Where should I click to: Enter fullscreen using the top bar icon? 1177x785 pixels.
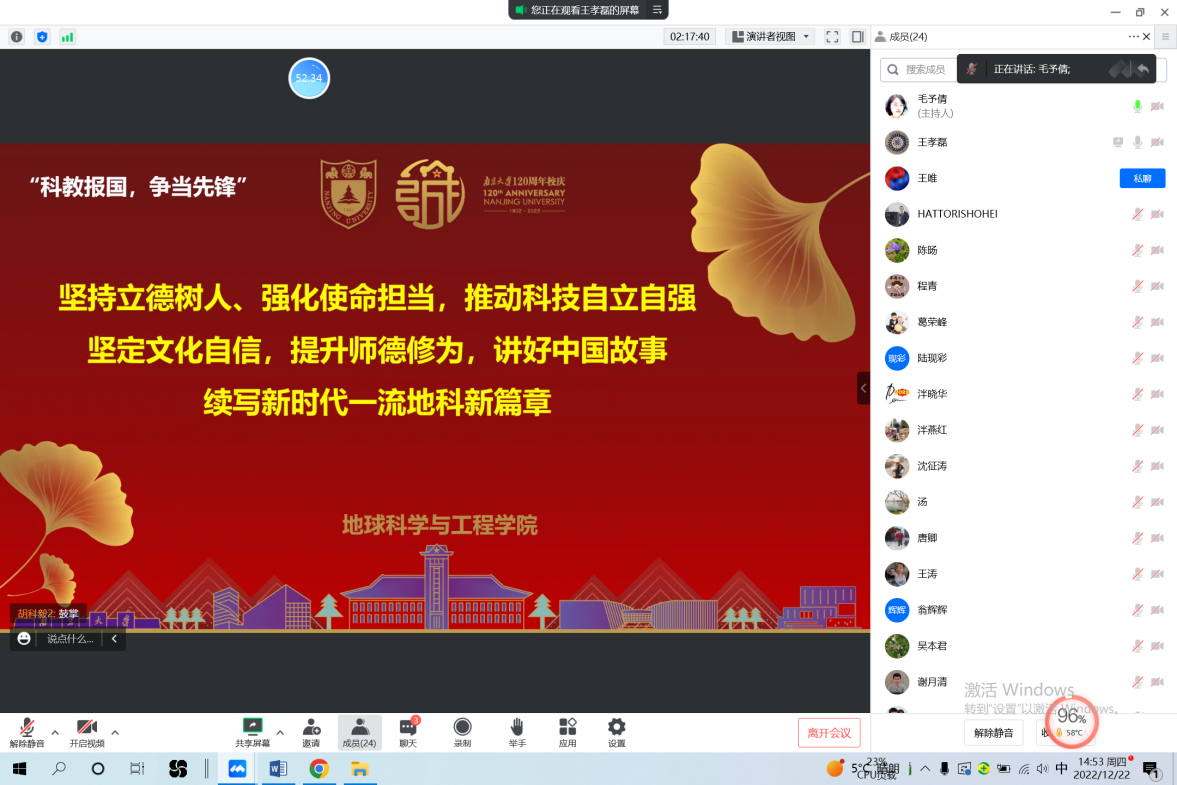pos(832,37)
